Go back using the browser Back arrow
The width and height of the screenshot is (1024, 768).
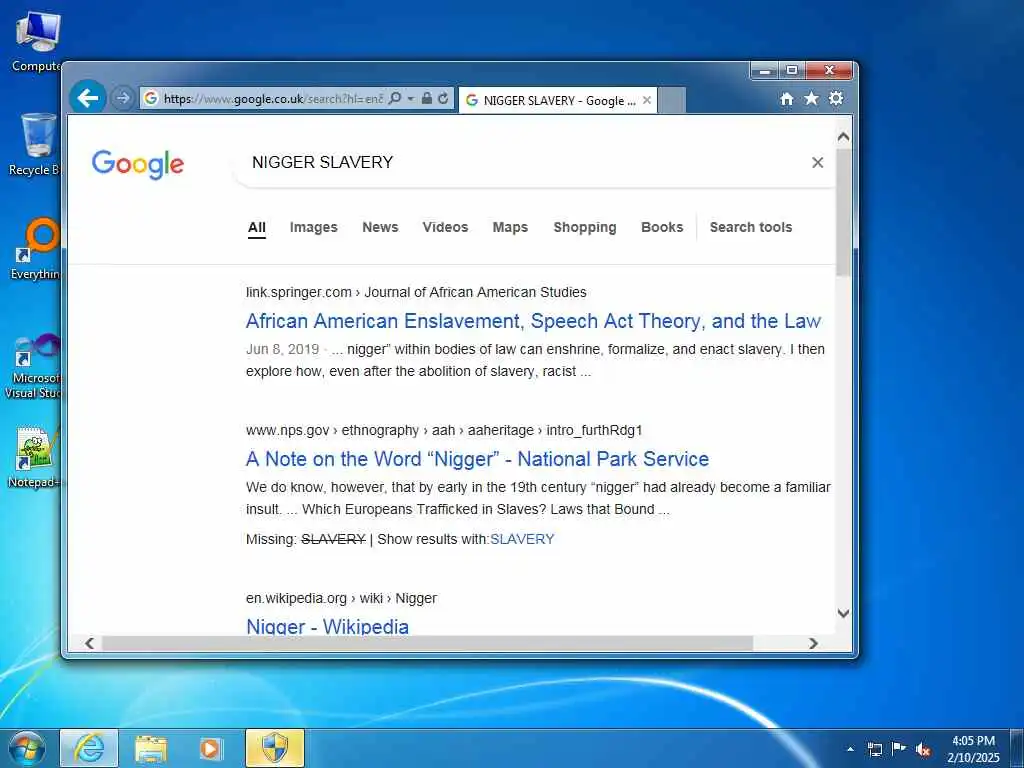[x=88, y=98]
